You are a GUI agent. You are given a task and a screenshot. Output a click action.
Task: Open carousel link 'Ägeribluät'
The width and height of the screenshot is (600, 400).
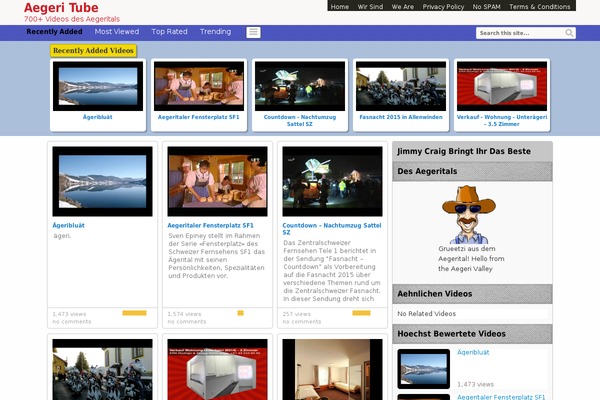98,117
